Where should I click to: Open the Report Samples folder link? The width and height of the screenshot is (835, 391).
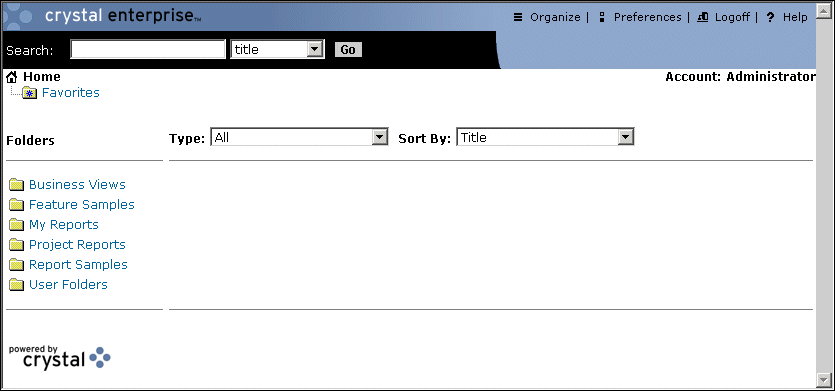78,265
